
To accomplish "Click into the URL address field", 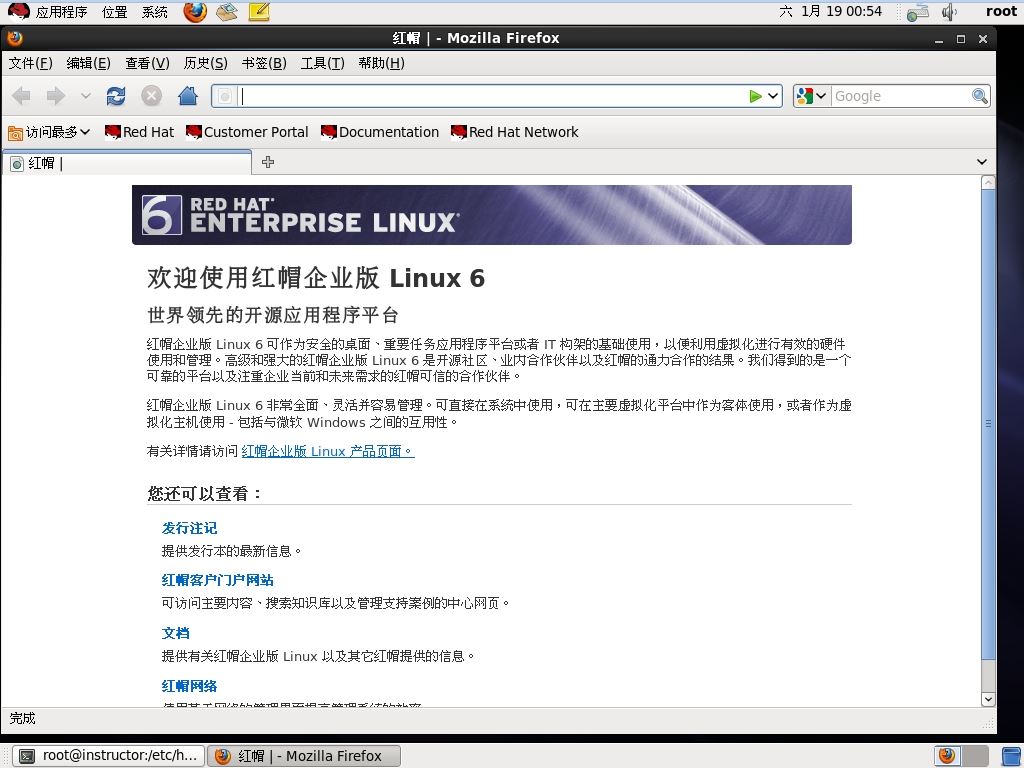I will tap(493, 96).
